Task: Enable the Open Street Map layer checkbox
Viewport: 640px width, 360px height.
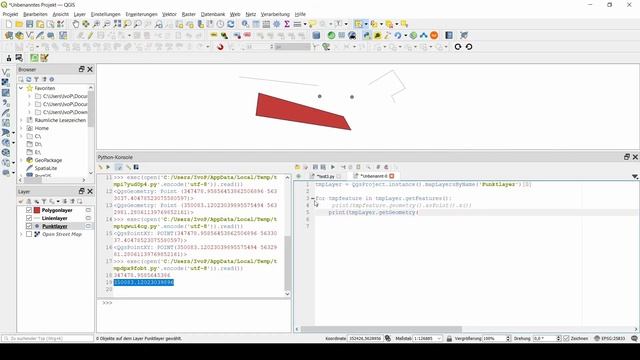Action: coord(29,234)
